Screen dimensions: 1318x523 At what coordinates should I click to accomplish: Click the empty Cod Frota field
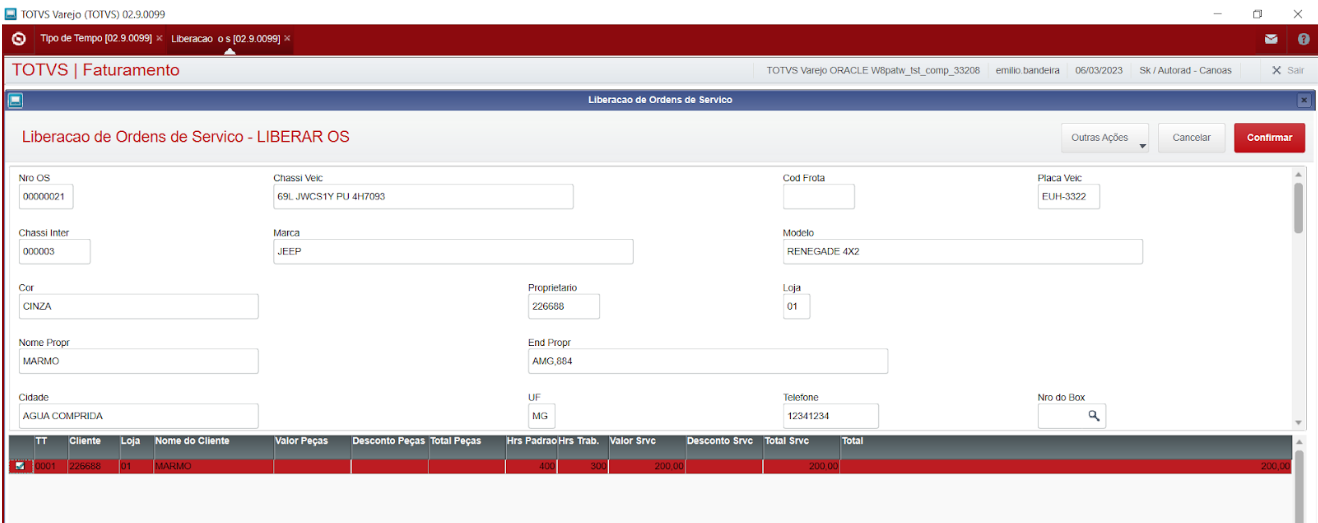point(818,197)
